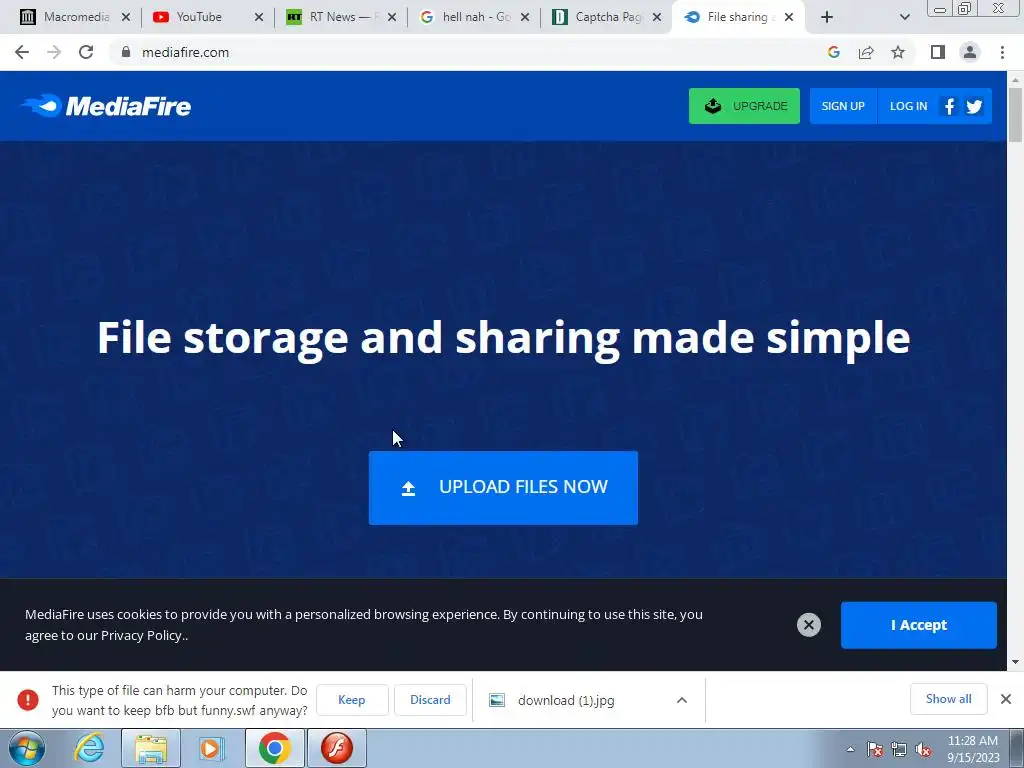Screen dimensions: 1024x768
Task: Open Chrome three-dot menu
Action: click(1002, 52)
